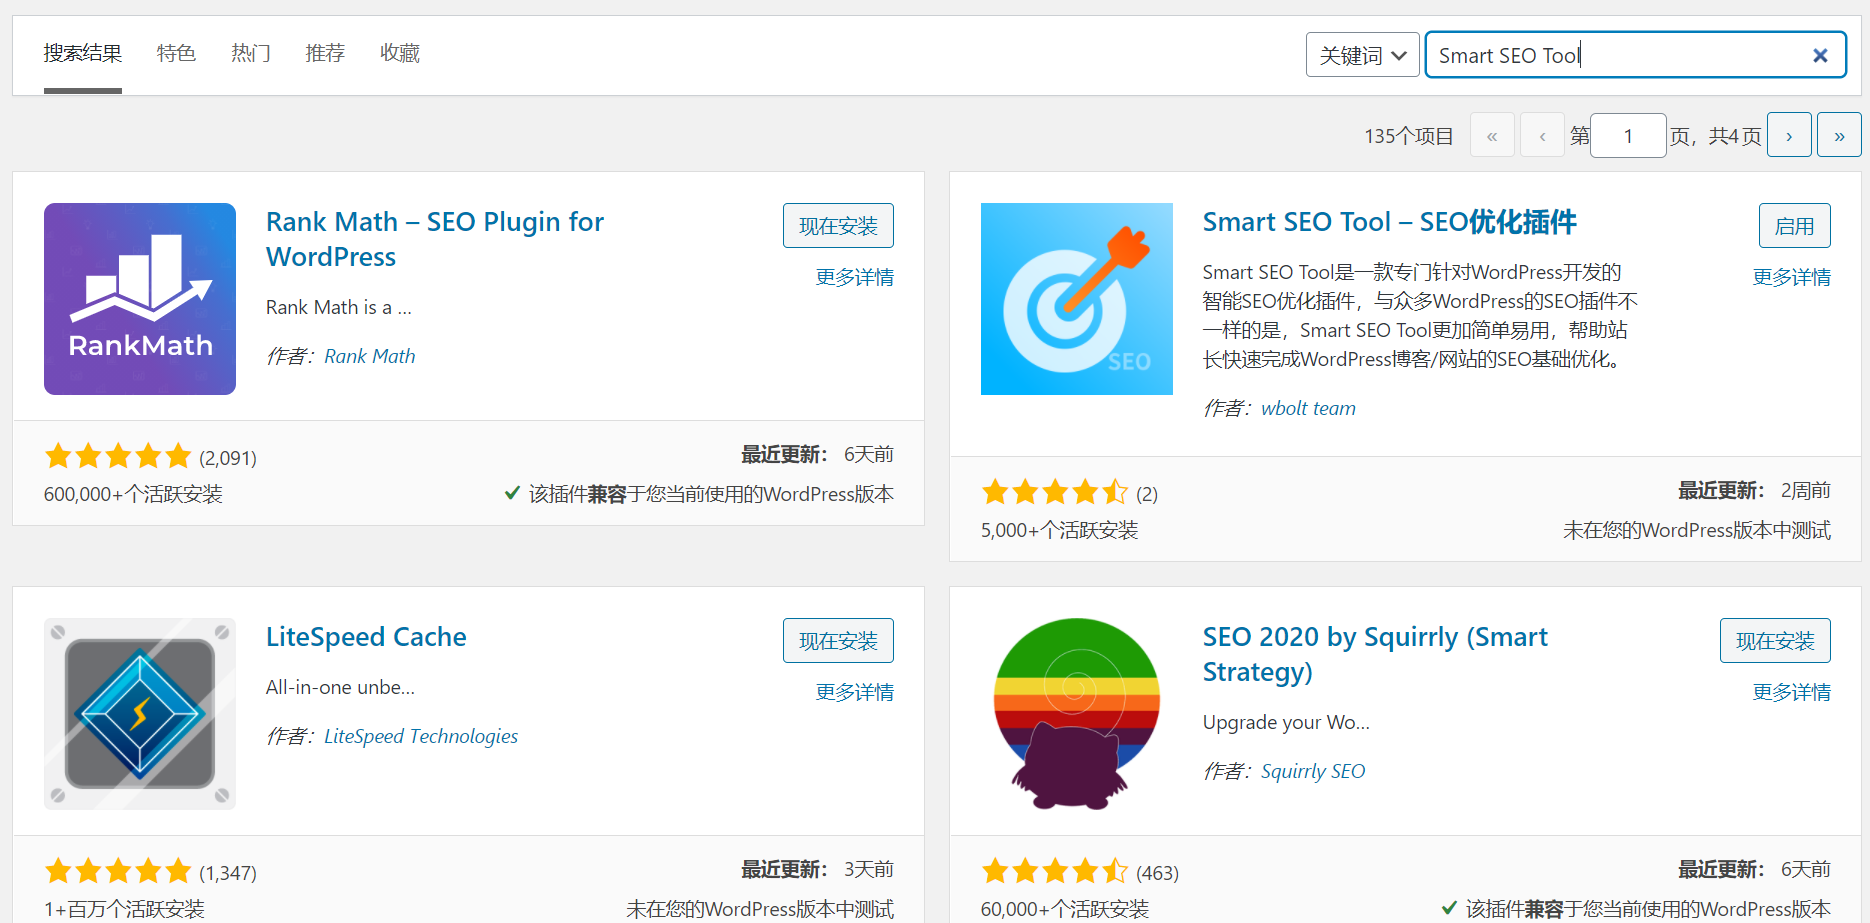This screenshot has height=923, width=1870.
Task: Install LiteSpeed Cache plugin now
Action: [838, 641]
